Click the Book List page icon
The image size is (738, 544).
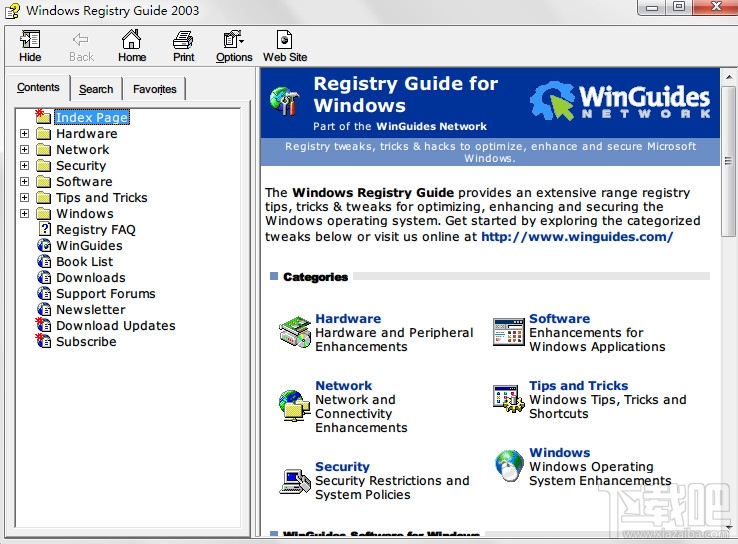(44, 261)
